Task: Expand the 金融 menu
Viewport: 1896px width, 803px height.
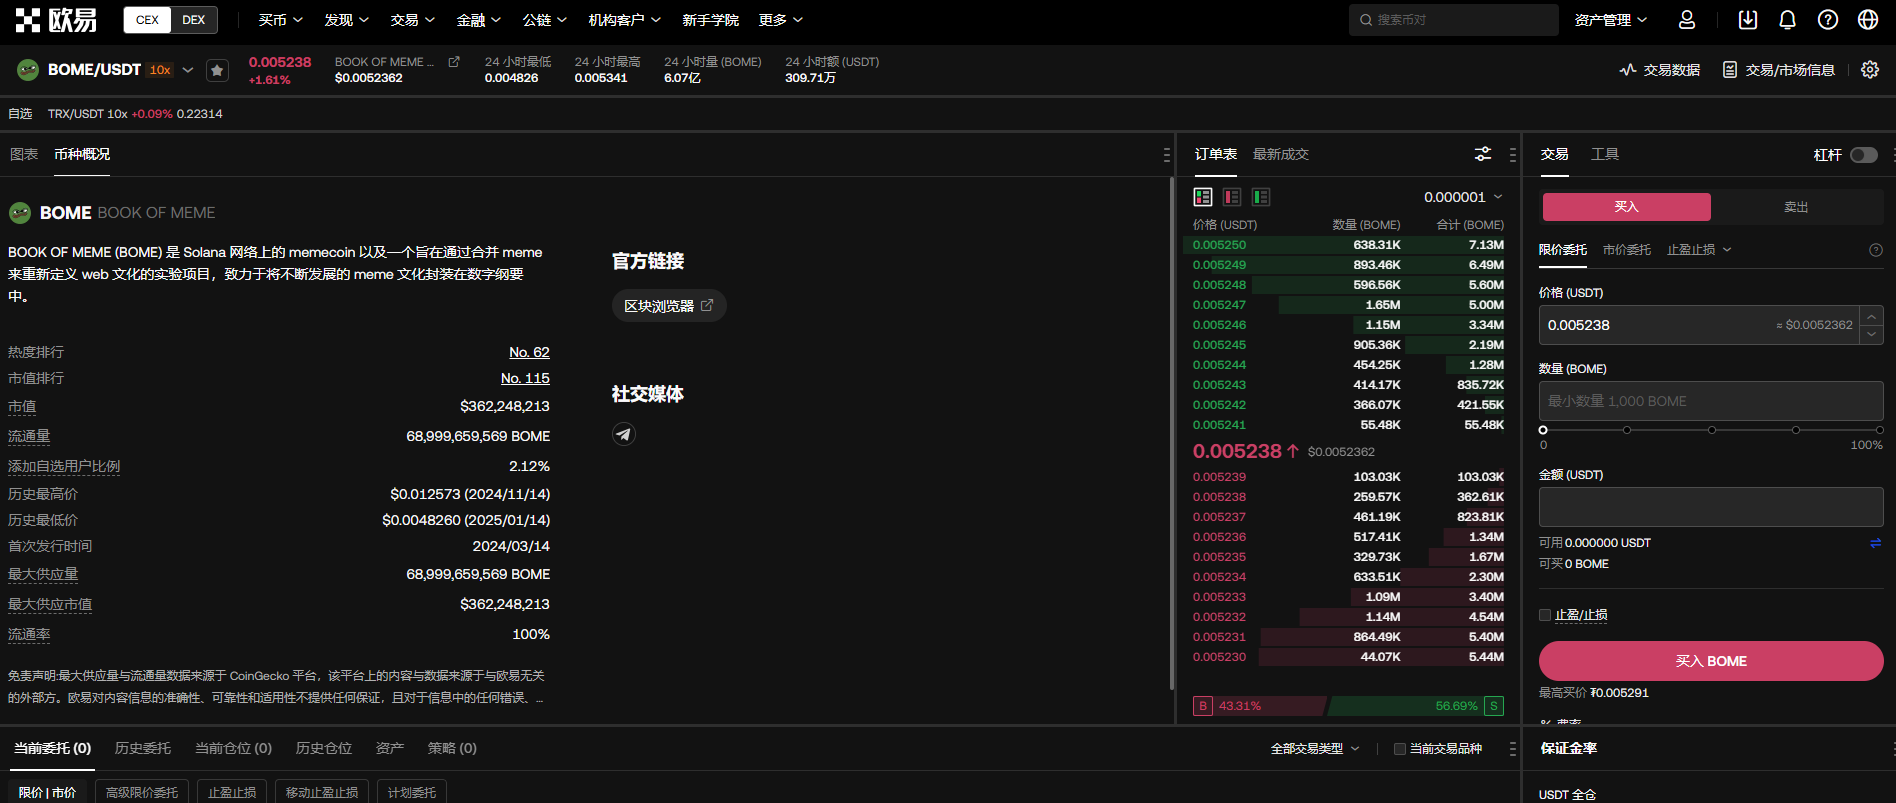Action: (478, 20)
